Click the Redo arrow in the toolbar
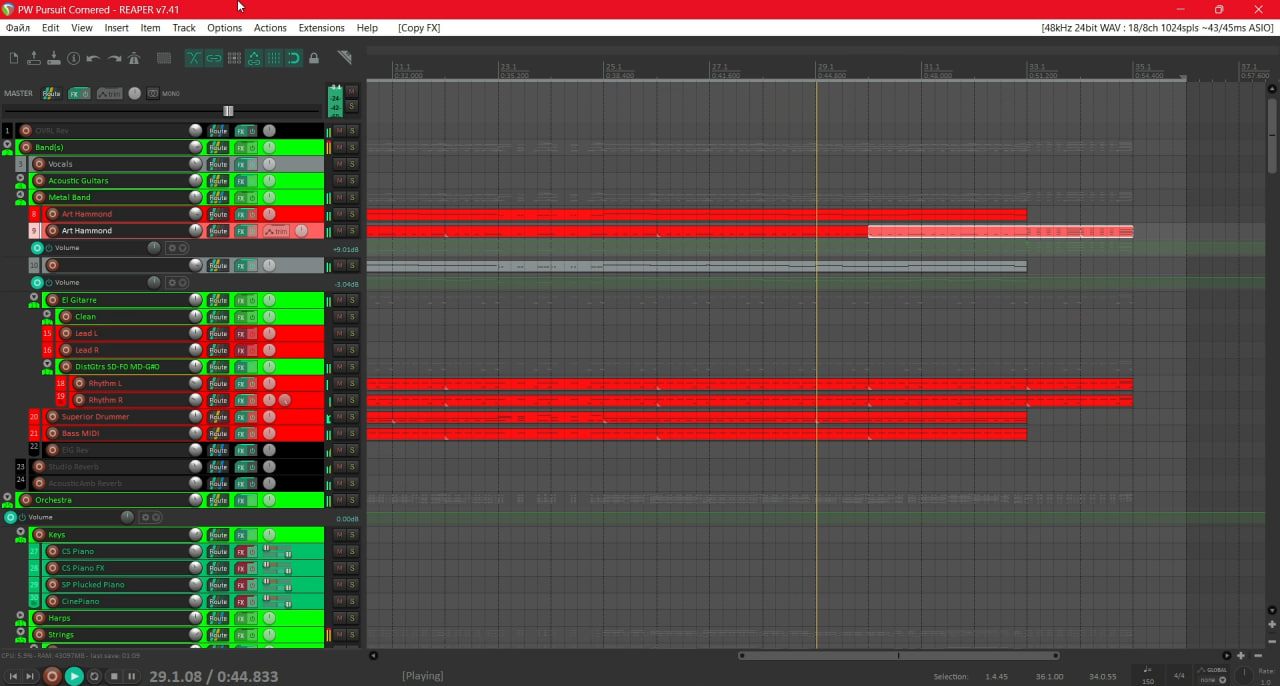The width and height of the screenshot is (1280, 686). point(114,59)
